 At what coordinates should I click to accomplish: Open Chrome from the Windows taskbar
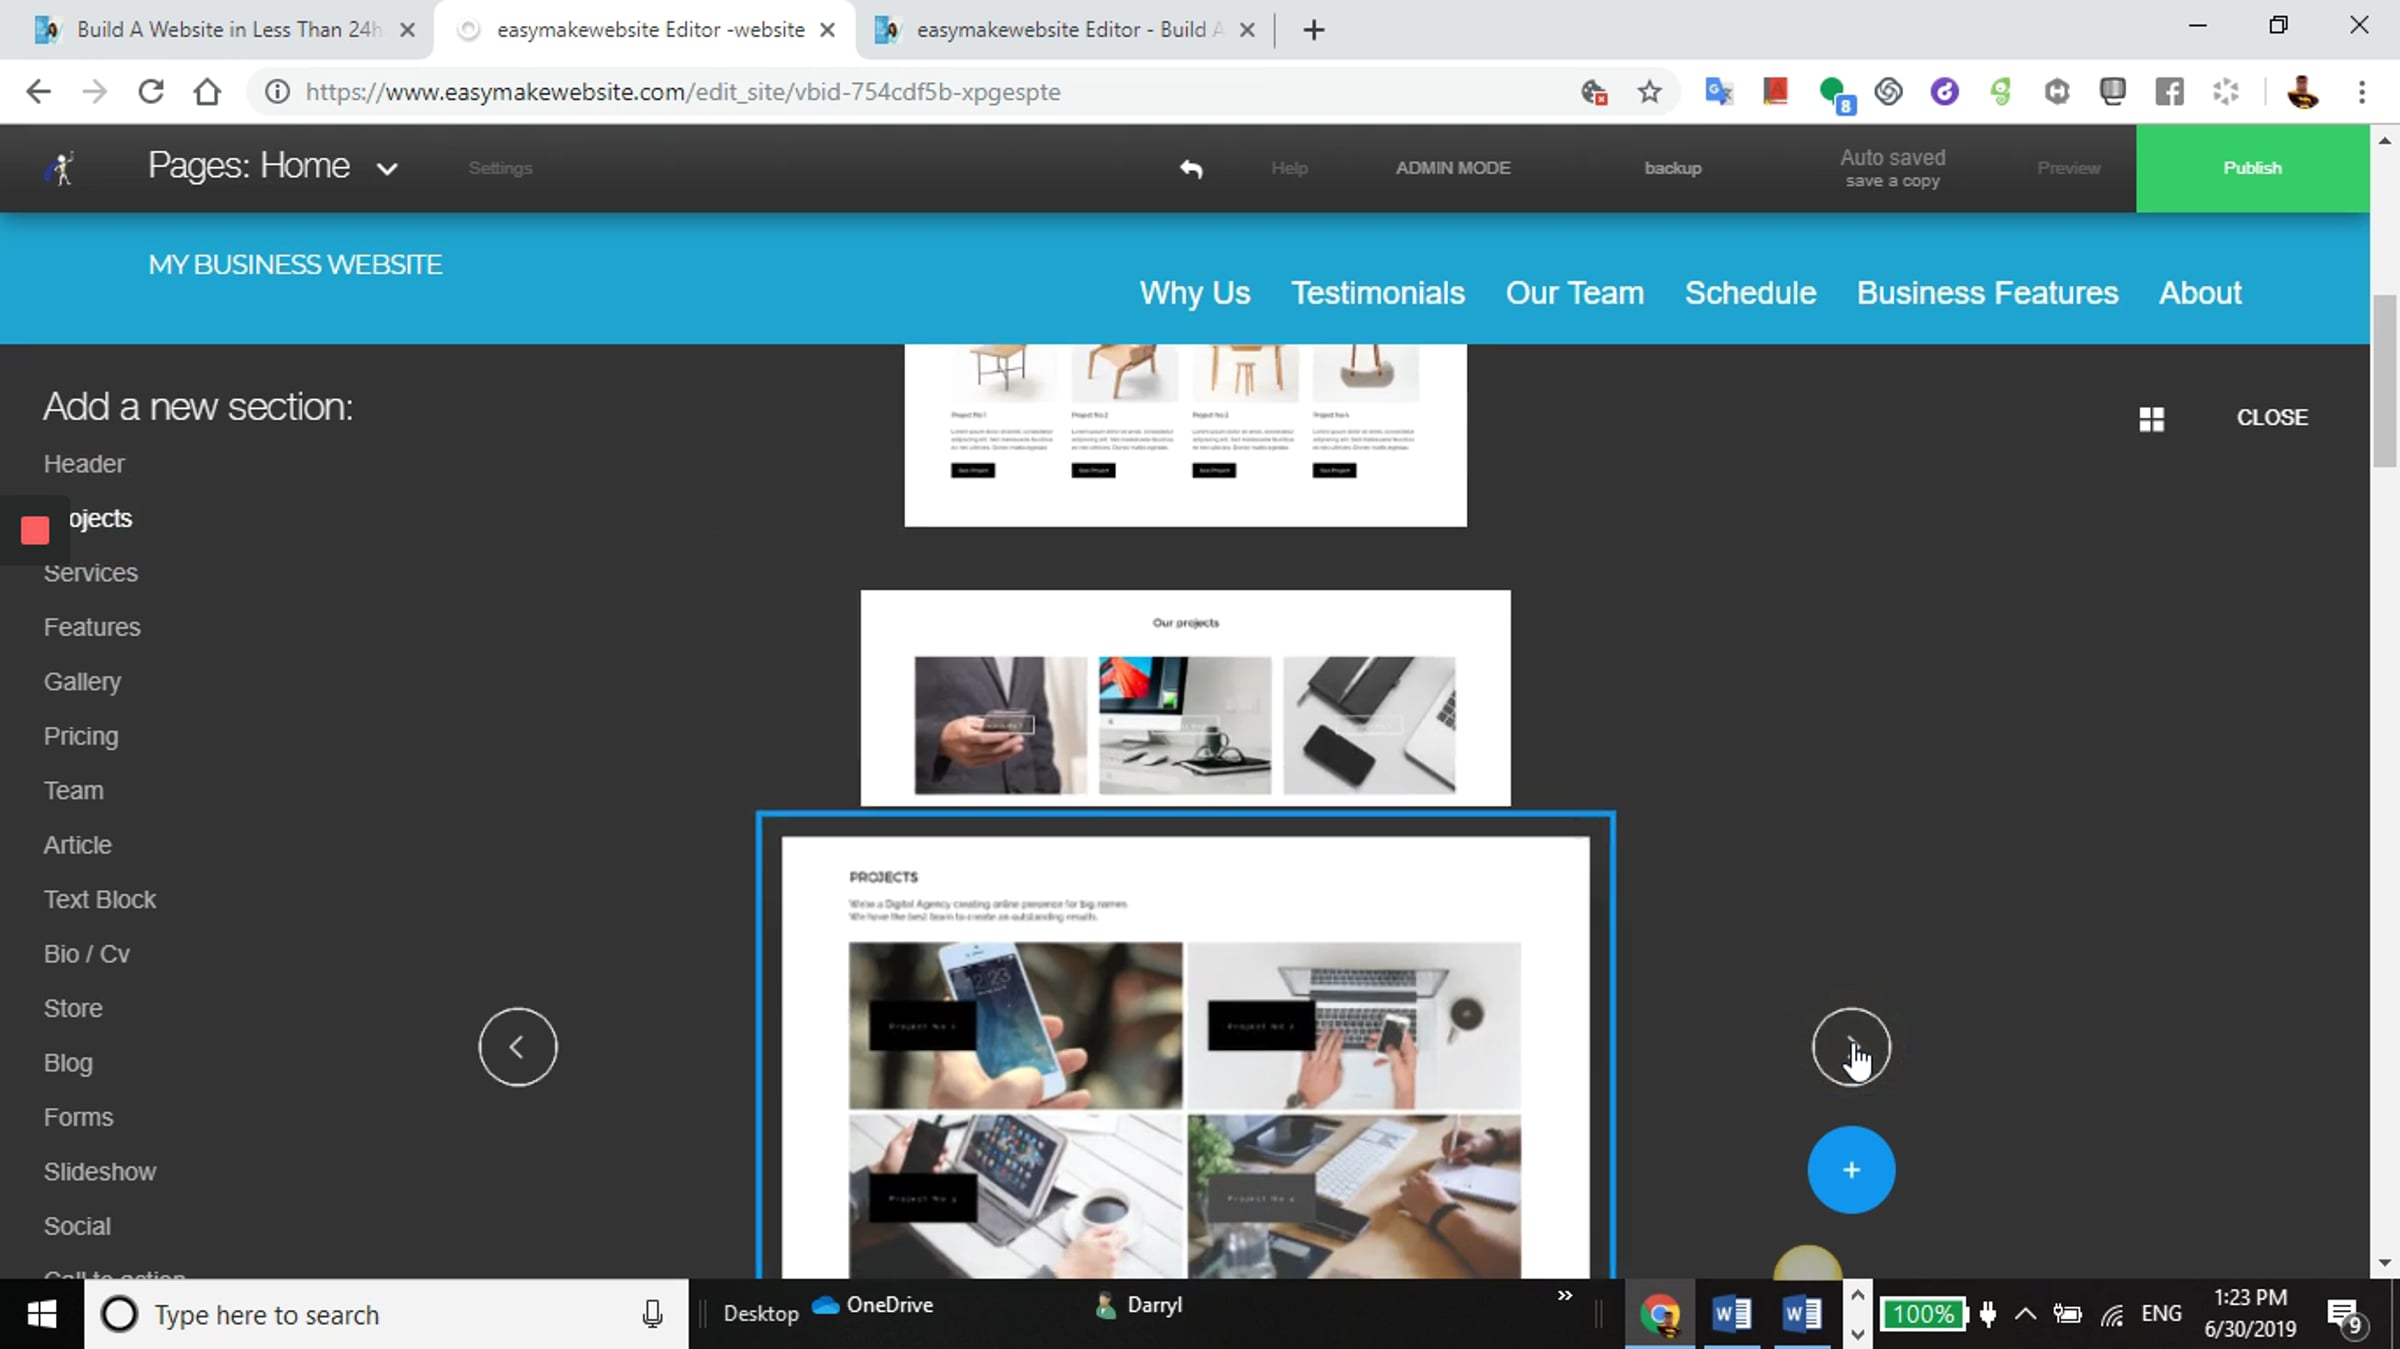tap(1660, 1314)
